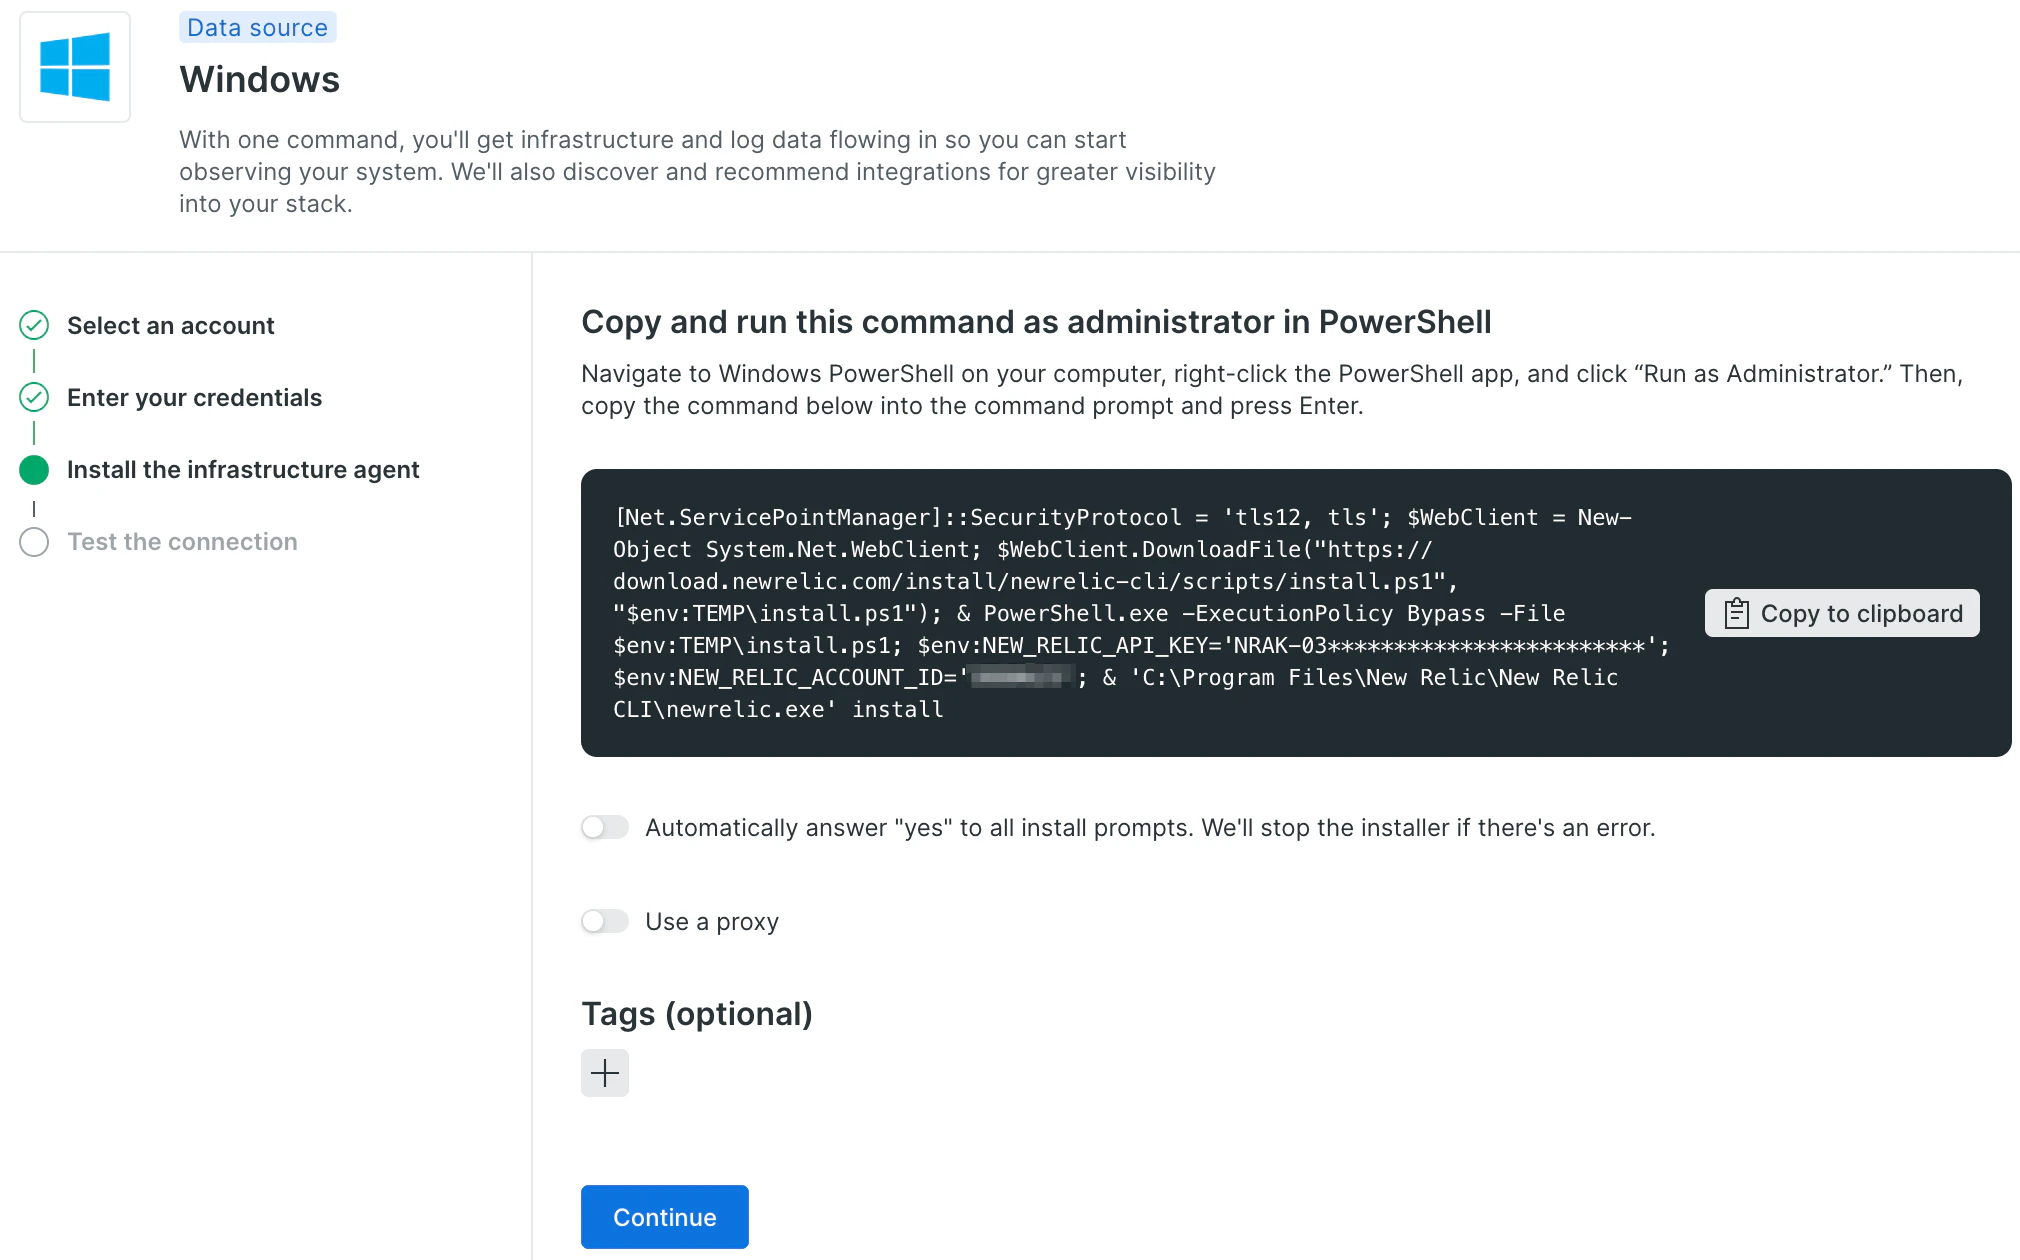Click the Copy to clipboard button text
2020x1260 pixels.
pos(1861,613)
